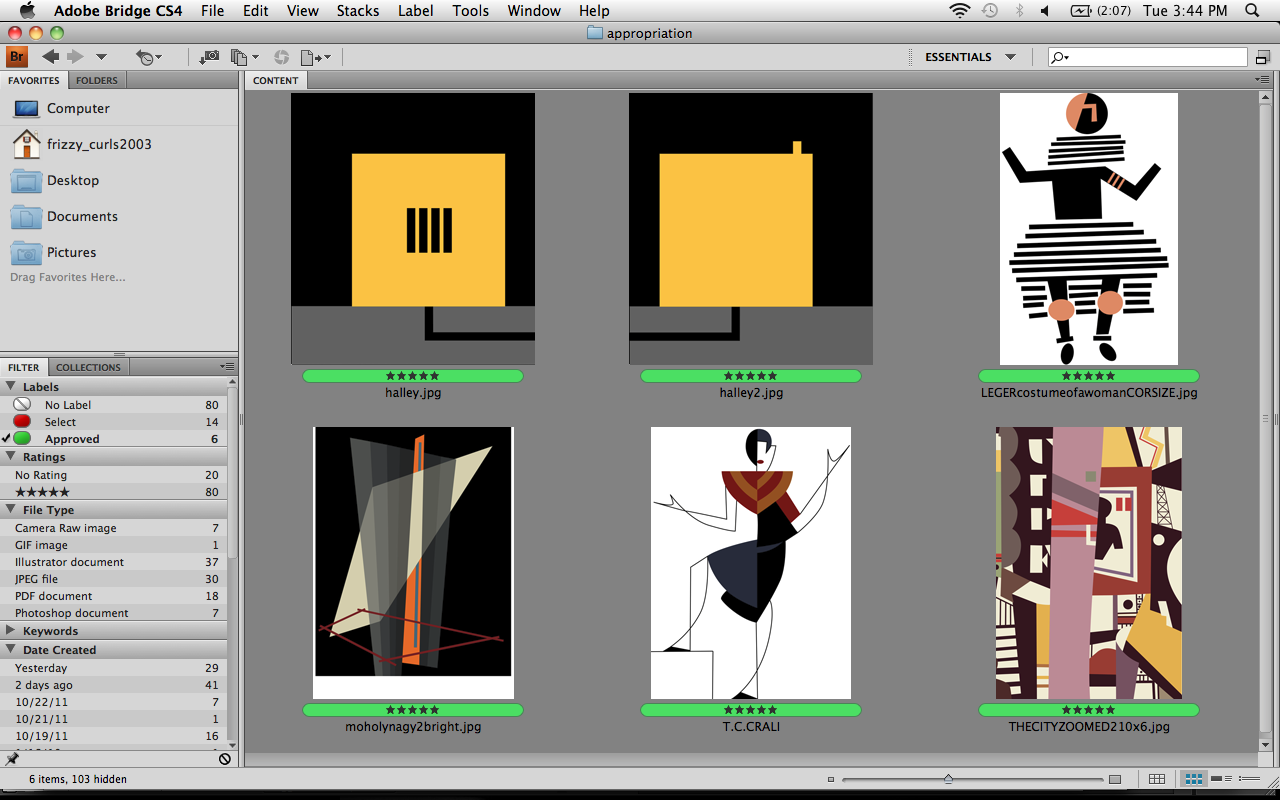Switch to view as details
The height and width of the screenshot is (800, 1280).
tap(1221, 779)
